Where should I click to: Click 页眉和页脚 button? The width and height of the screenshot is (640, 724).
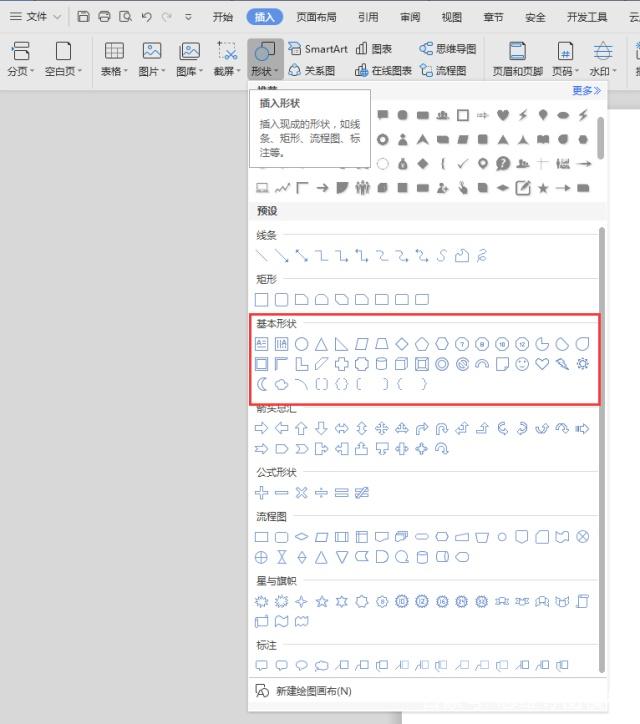pyautogui.click(x=517, y=59)
